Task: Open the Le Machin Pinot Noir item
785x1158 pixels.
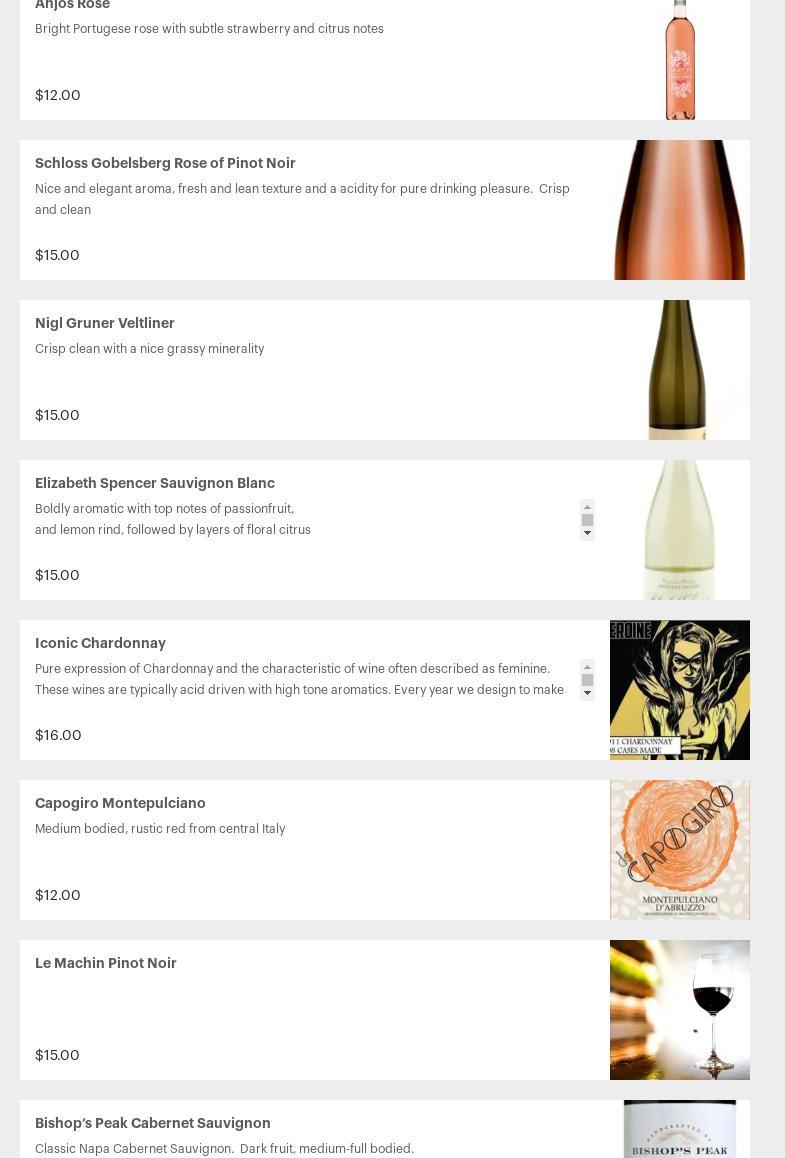Action: pos(106,963)
